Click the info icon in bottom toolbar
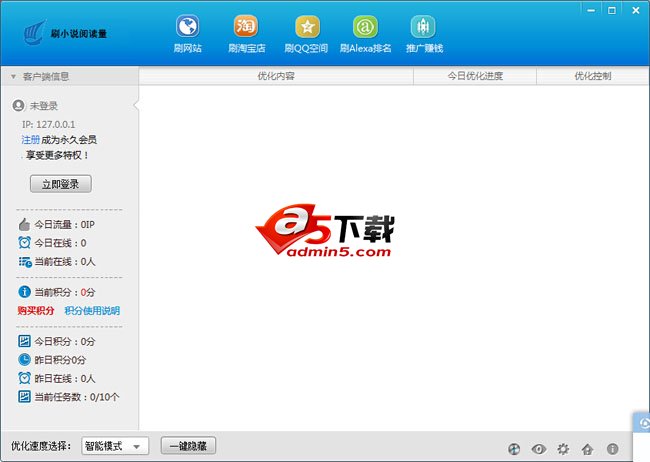This screenshot has width=650, height=462. pos(612,449)
